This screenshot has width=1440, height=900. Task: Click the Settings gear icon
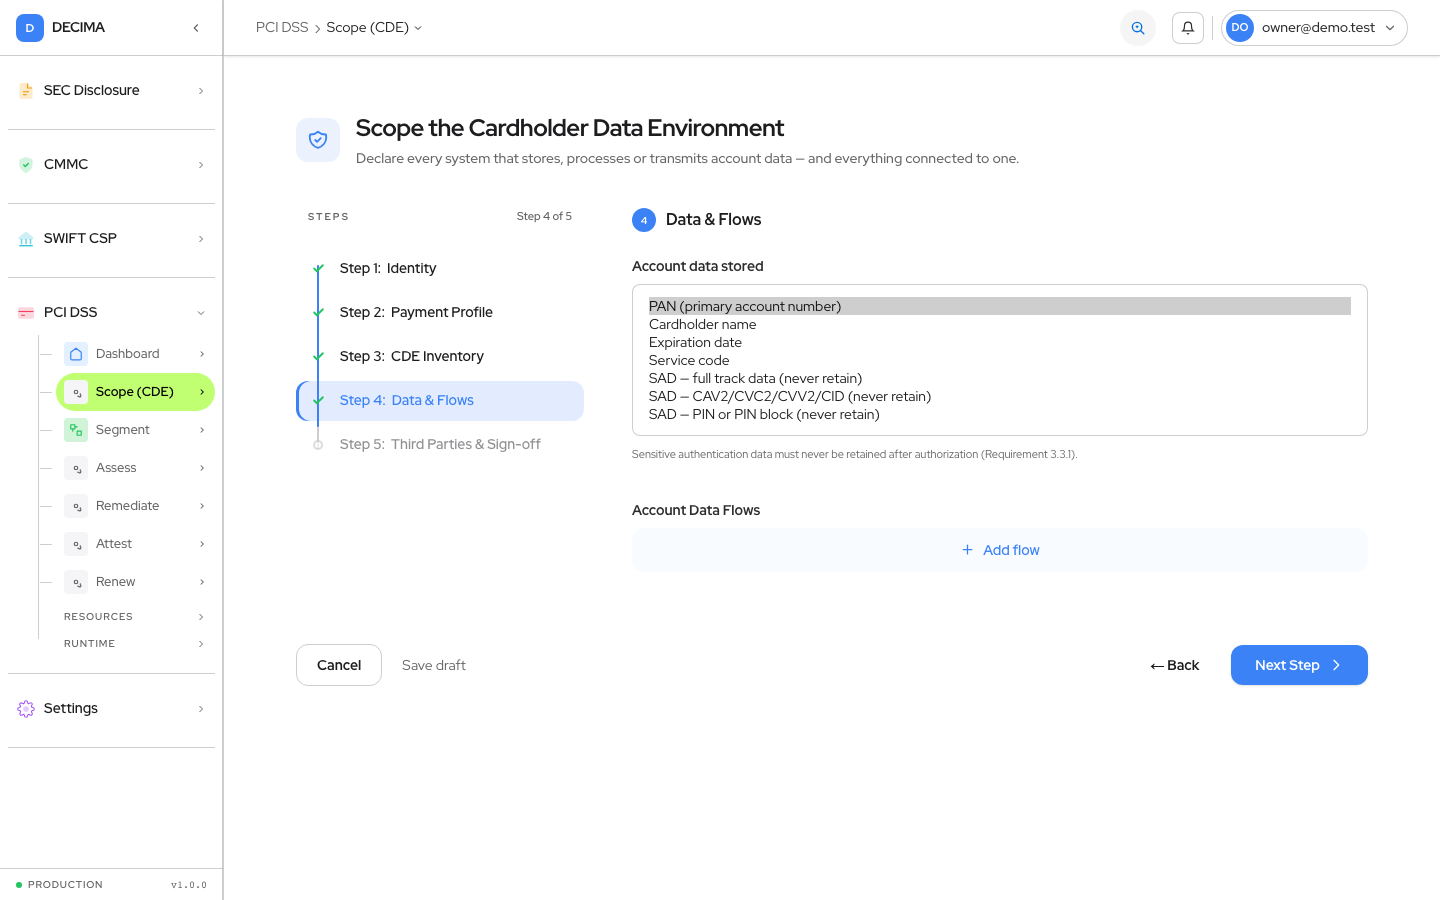[26, 709]
